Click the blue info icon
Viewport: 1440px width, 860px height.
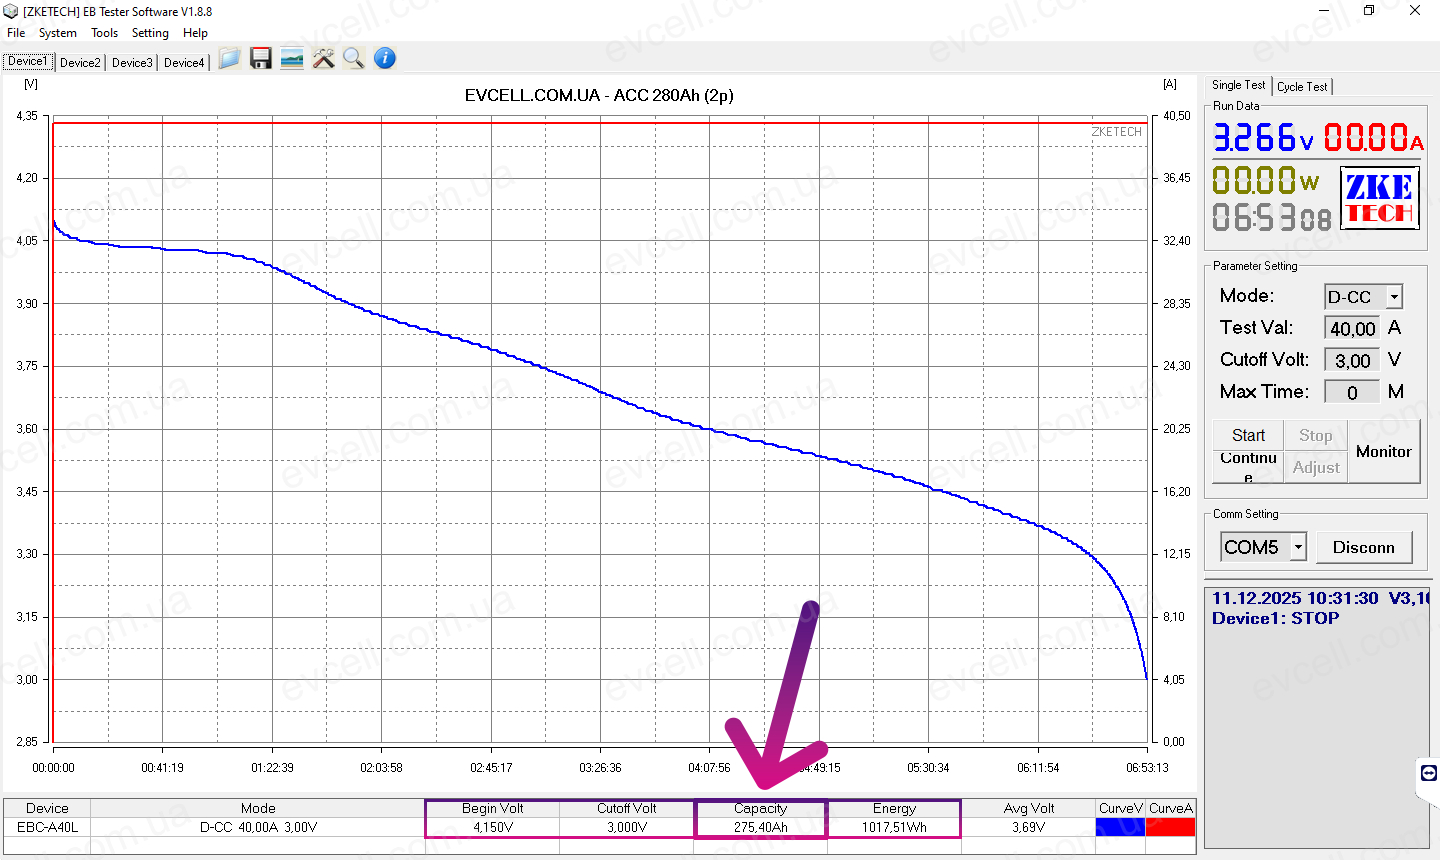[x=385, y=59]
